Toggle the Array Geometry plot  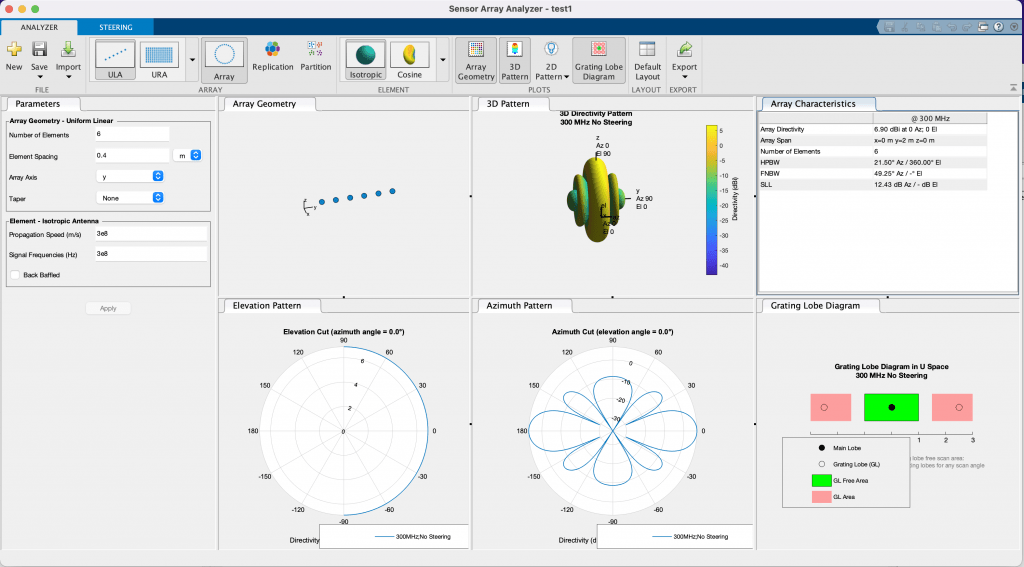[x=476, y=60]
